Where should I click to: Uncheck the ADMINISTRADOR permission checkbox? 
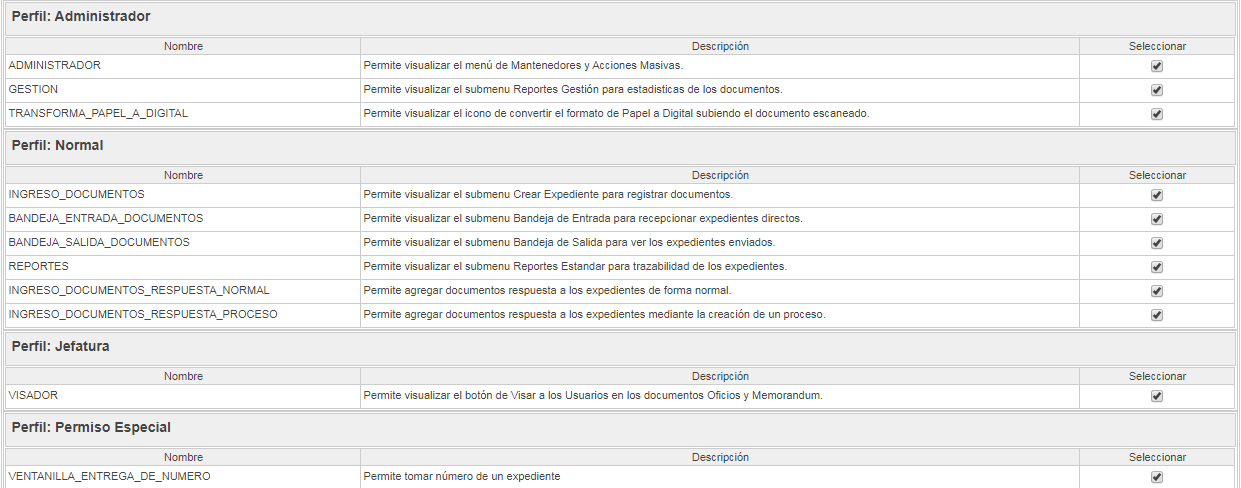tap(1157, 66)
